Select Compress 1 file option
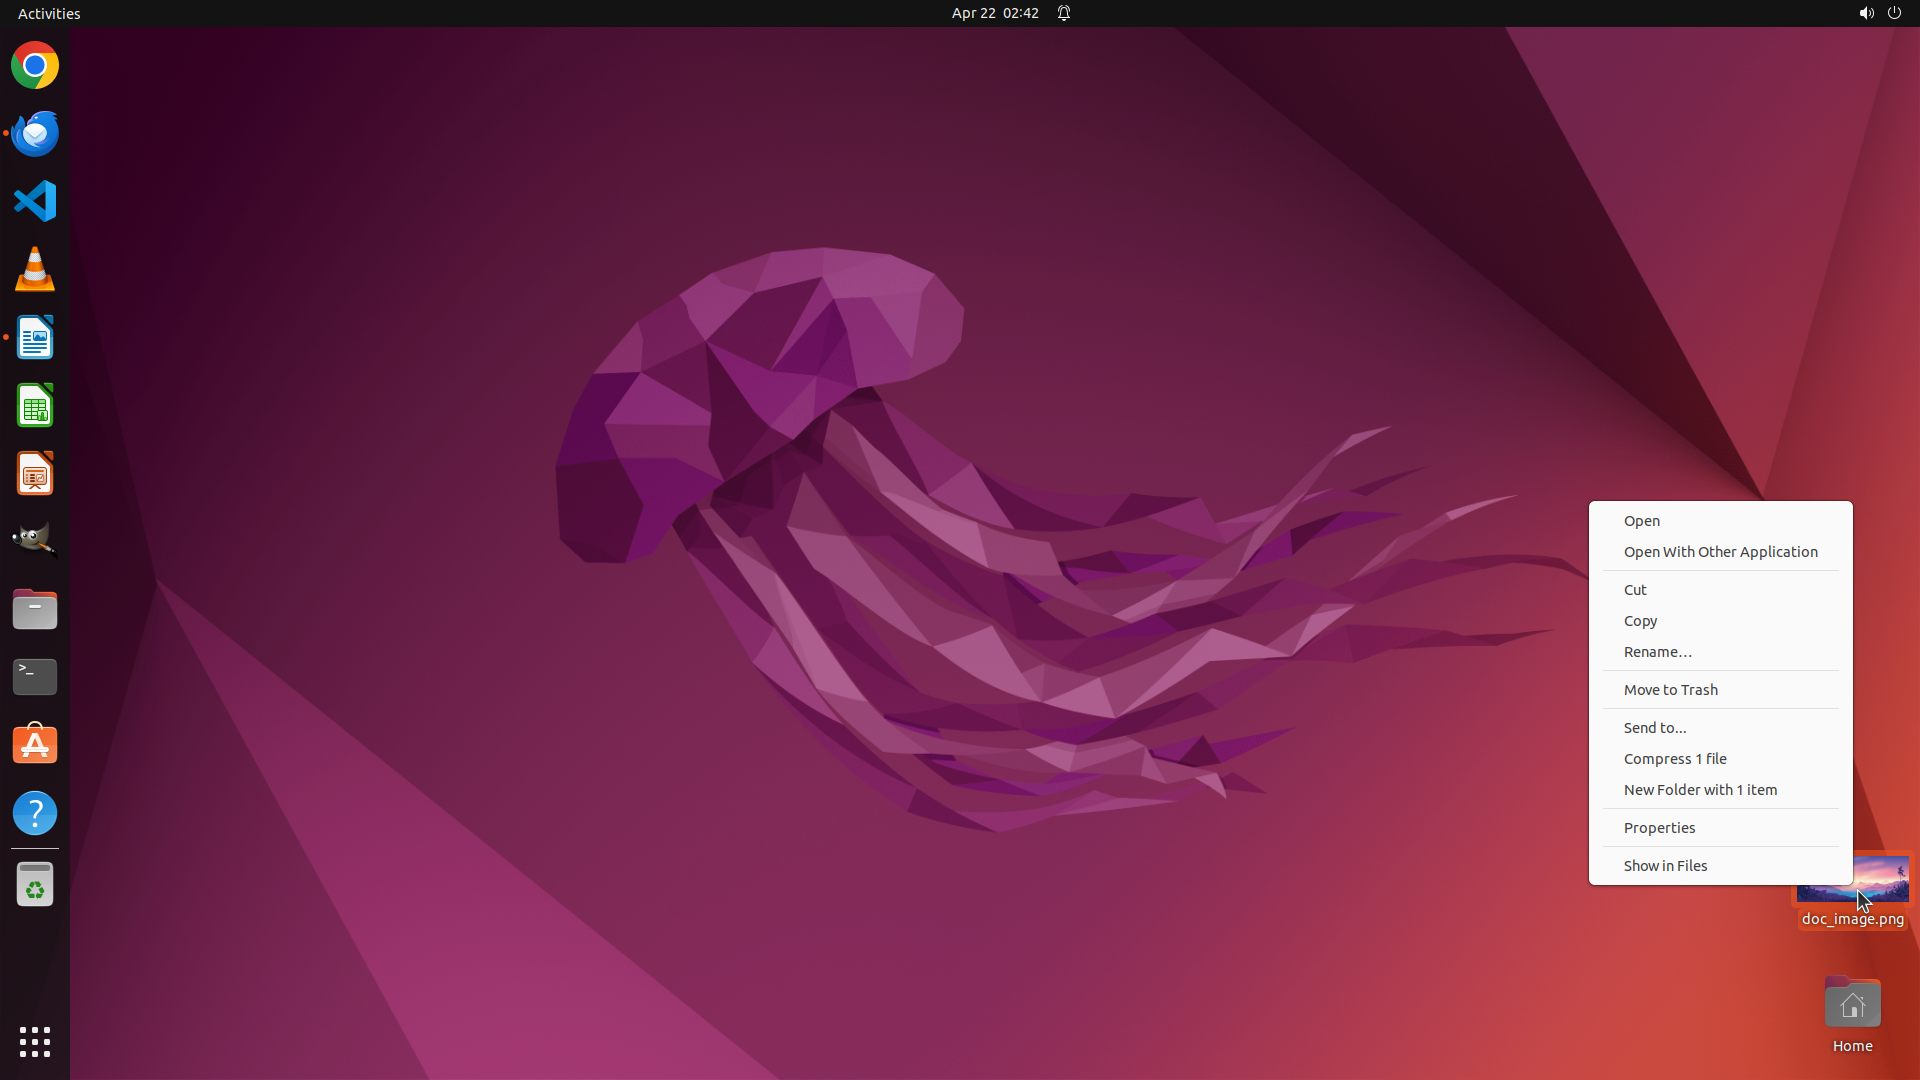1920x1080 pixels. [x=1674, y=759]
